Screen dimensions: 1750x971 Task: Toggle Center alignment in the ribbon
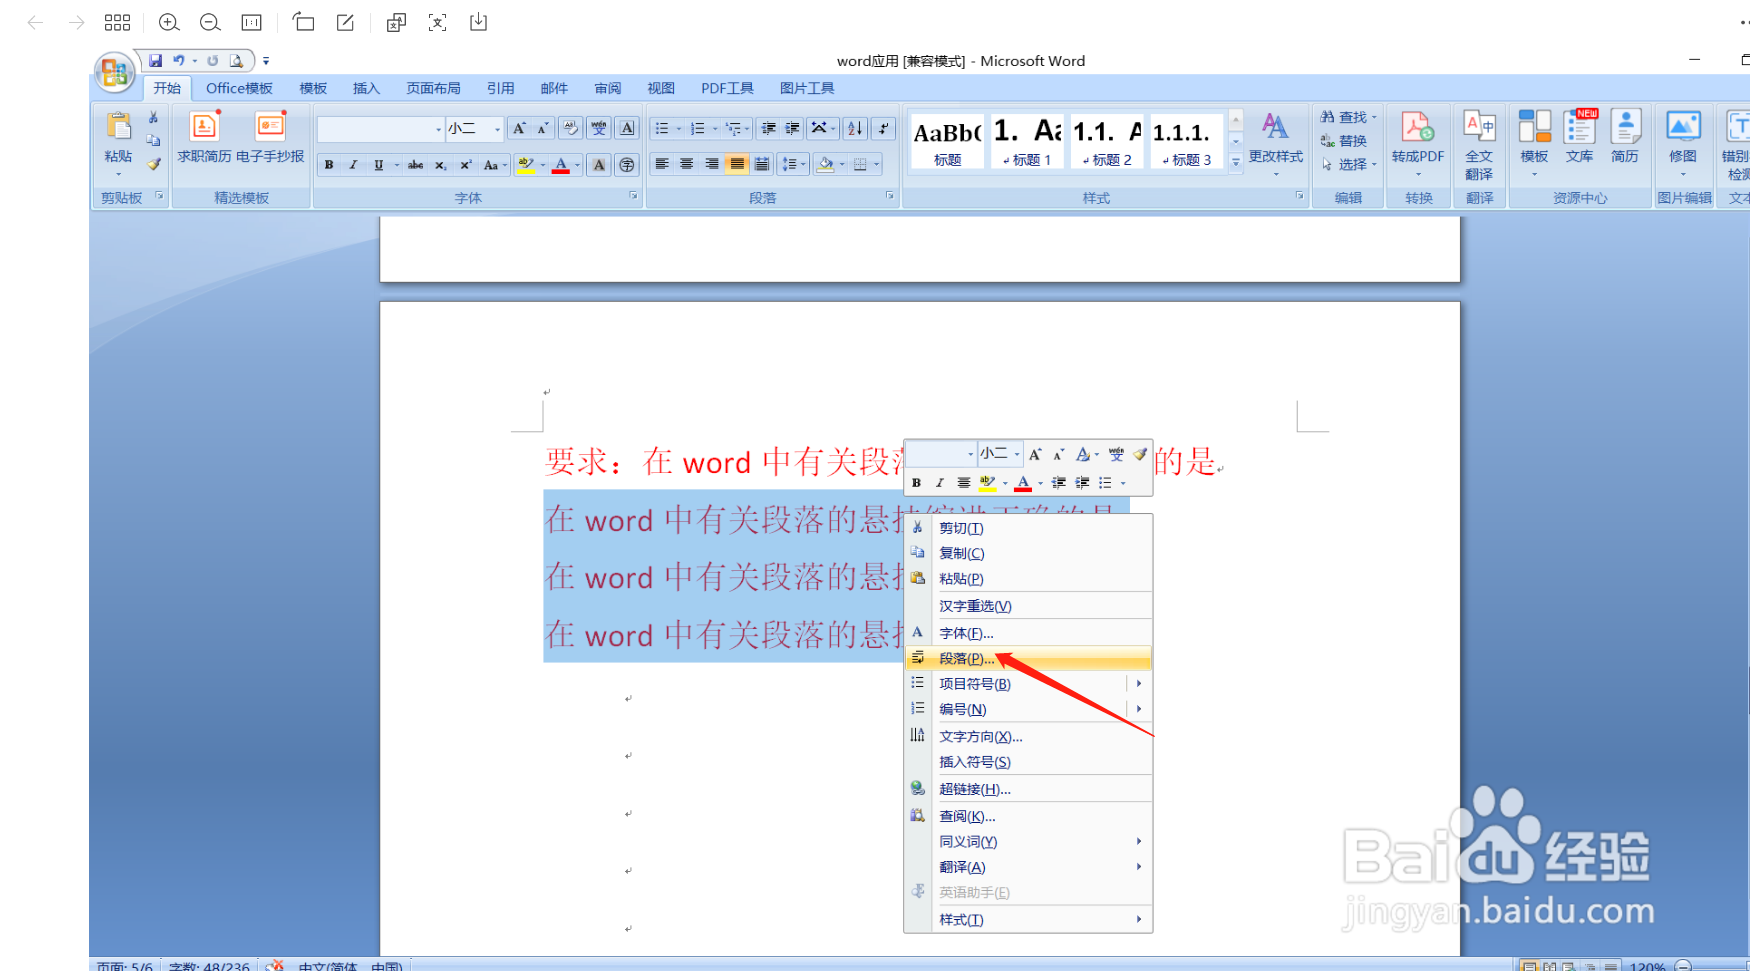pyautogui.click(x=687, y=164)
